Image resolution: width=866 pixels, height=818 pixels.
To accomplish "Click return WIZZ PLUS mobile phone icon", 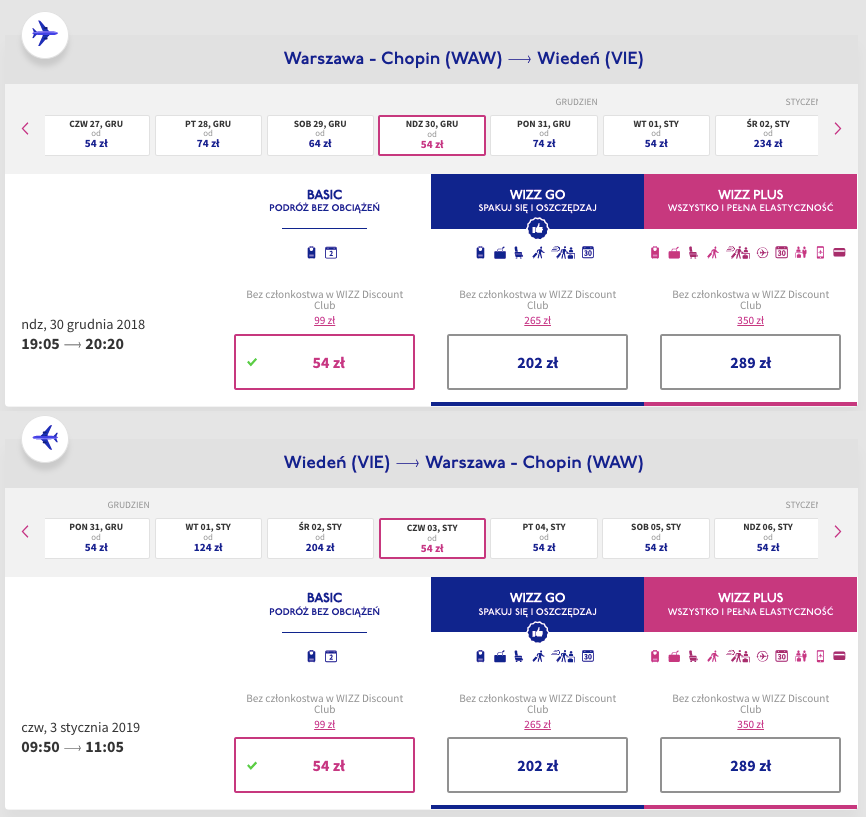I will pos(820,656).
